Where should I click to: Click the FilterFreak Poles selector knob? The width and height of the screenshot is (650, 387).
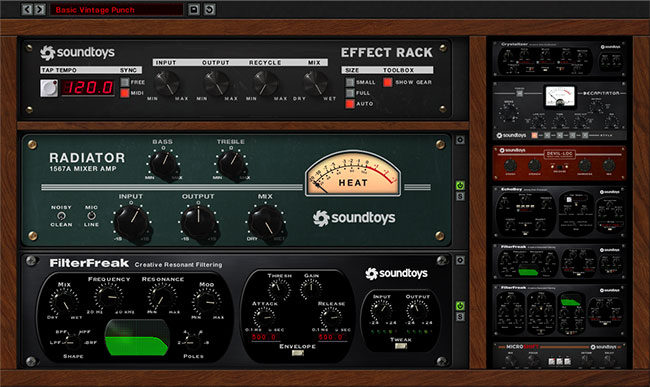pyautogui.click(x=193, y=341)
